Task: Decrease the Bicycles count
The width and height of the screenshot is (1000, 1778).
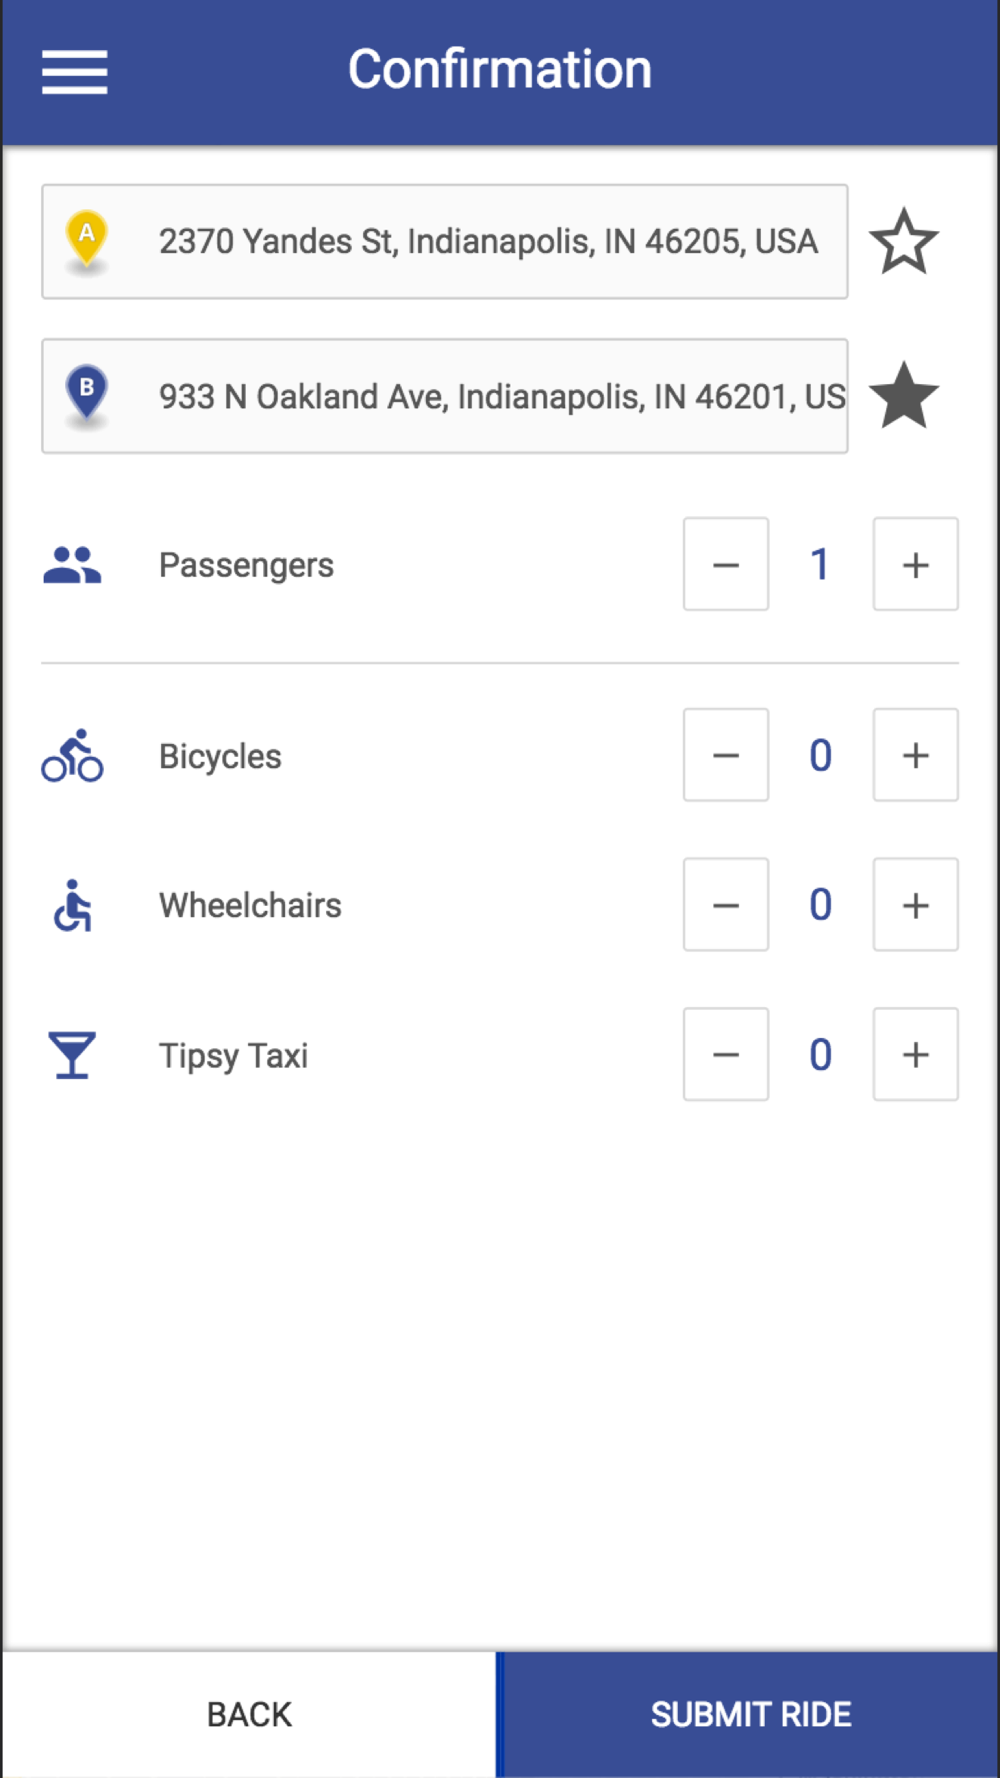Action: 726,755
